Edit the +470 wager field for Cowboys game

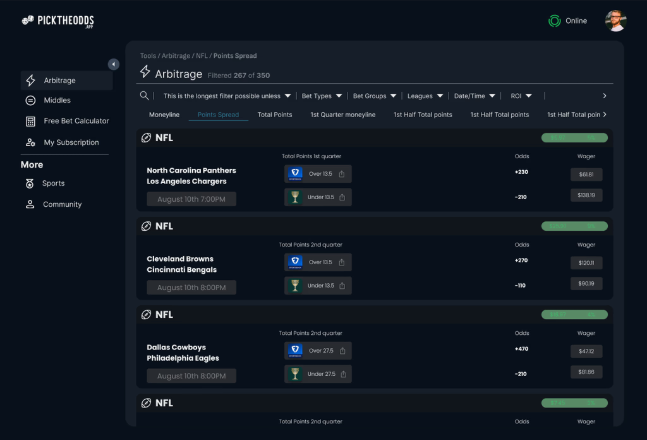(x=586, y=351)
